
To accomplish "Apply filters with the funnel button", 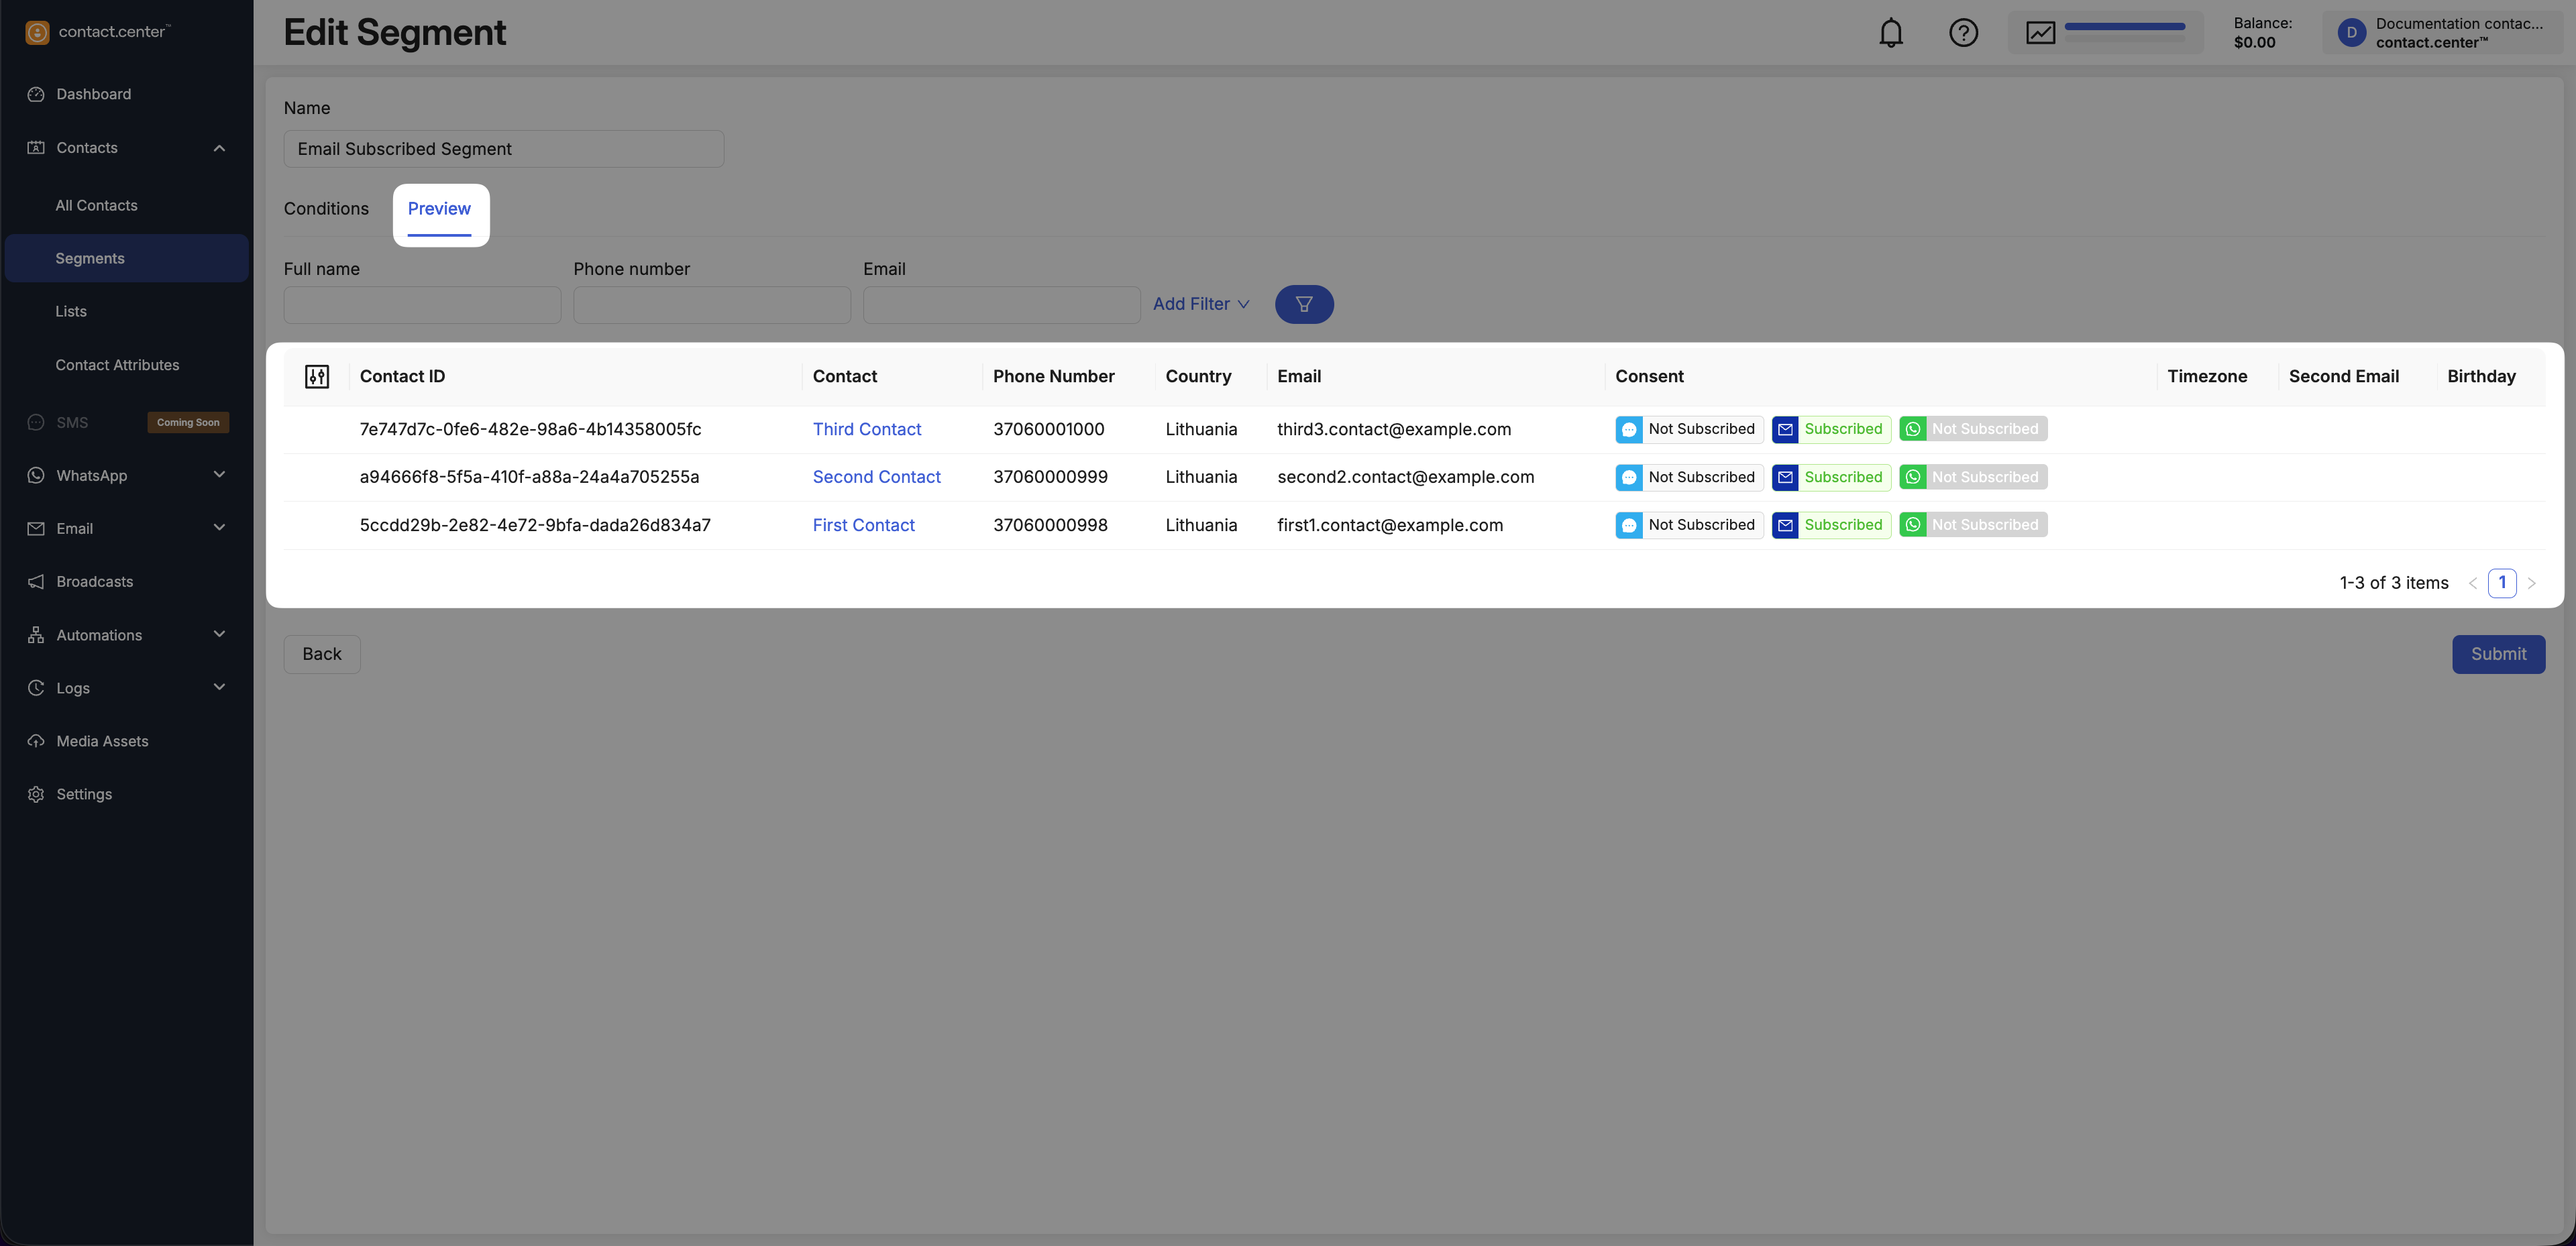I will [x=1303, y=304].
